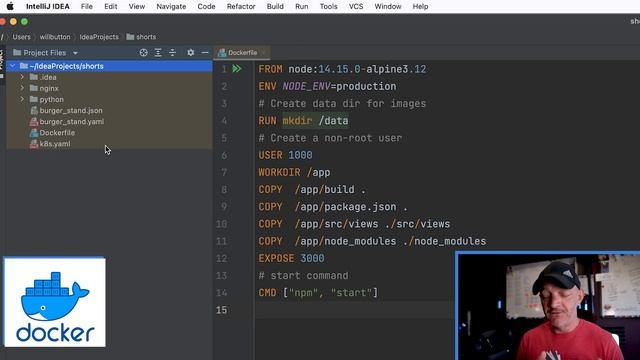Image resolution: width=640 pixels, height=360 pixels.
Task: Click the run gutter icon on line 1
Action: (x=237, y=69)
